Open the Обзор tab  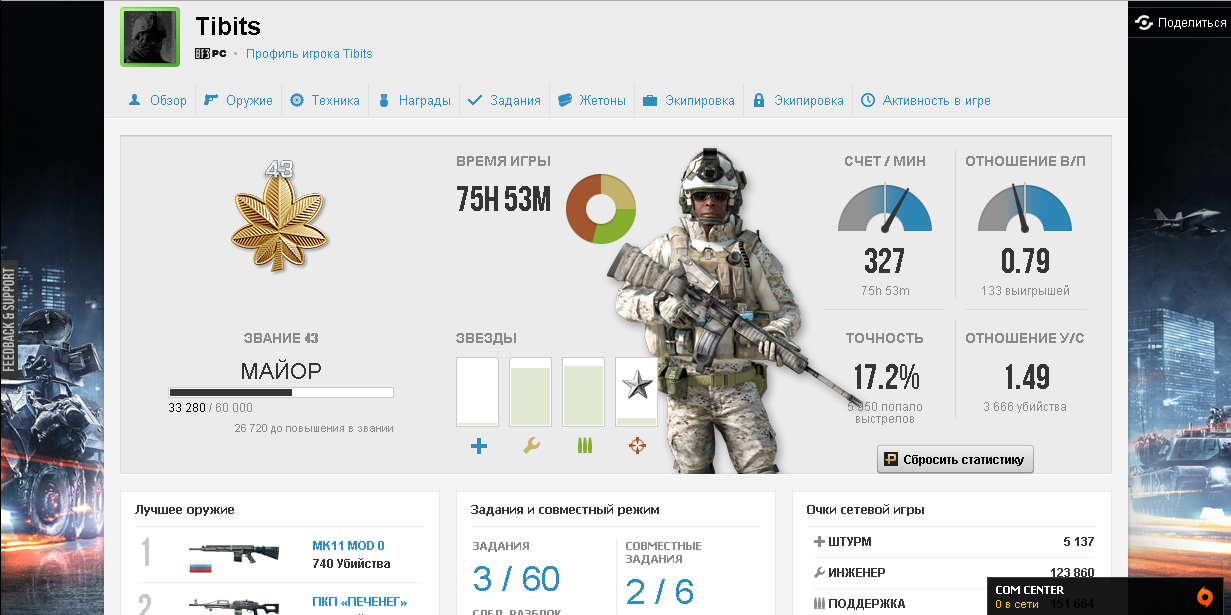coord(157,100)
